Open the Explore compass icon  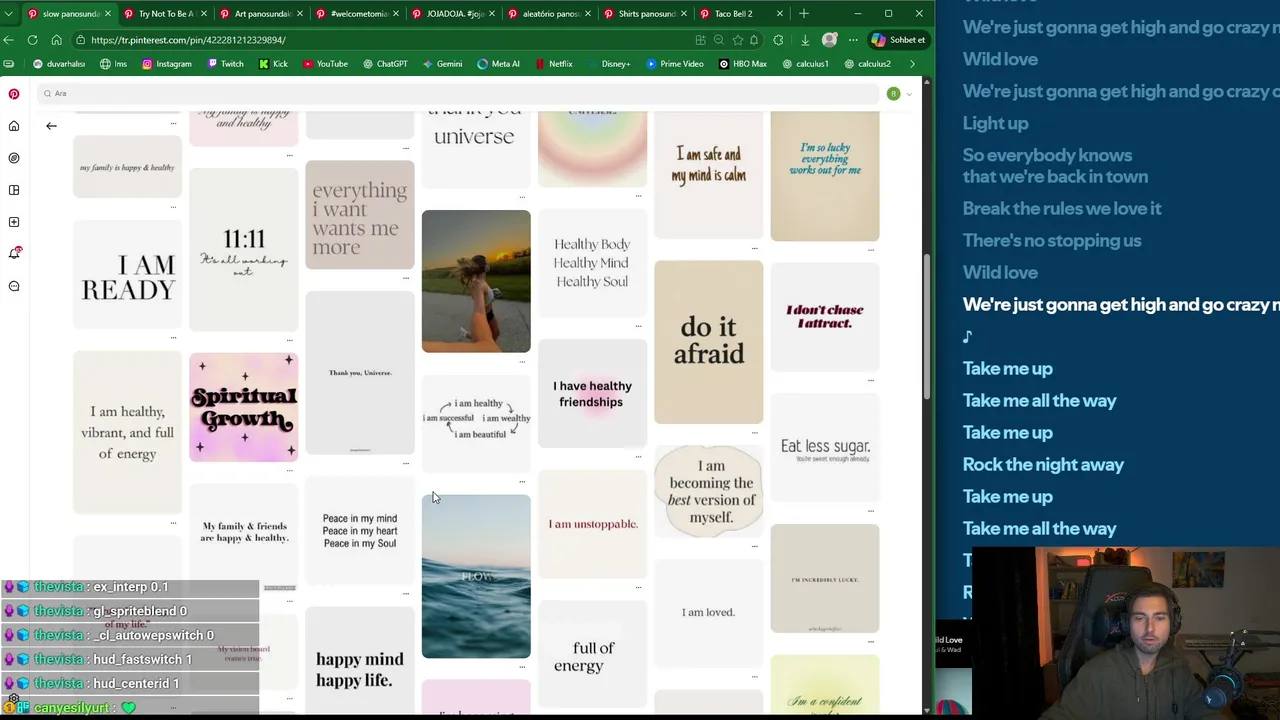point(14,158)
